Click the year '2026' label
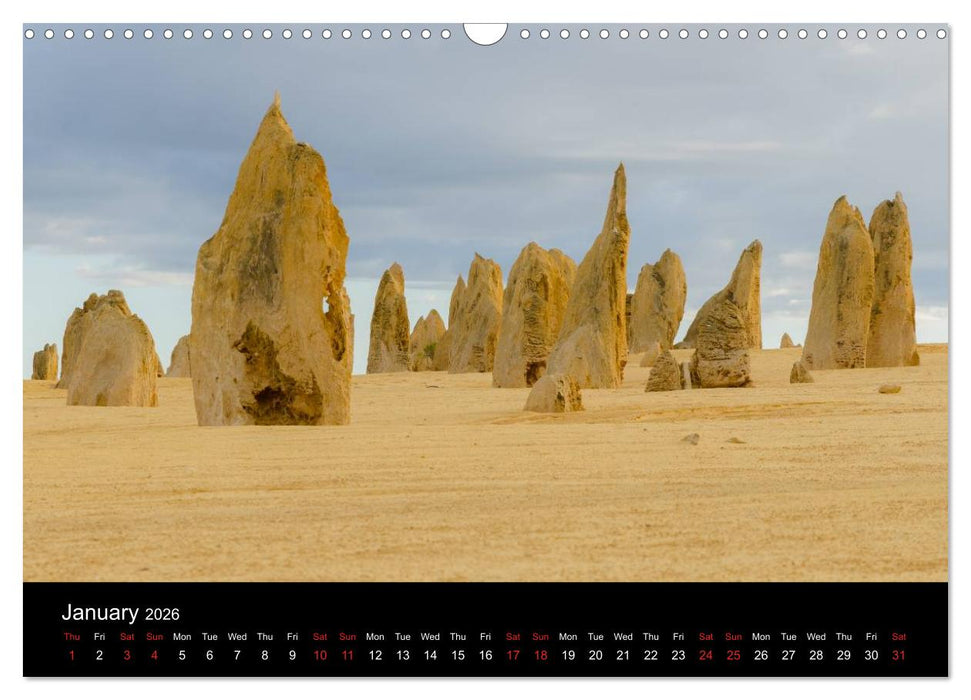The width and height of the screenshot is (971, 700). (x=165, y=614)
